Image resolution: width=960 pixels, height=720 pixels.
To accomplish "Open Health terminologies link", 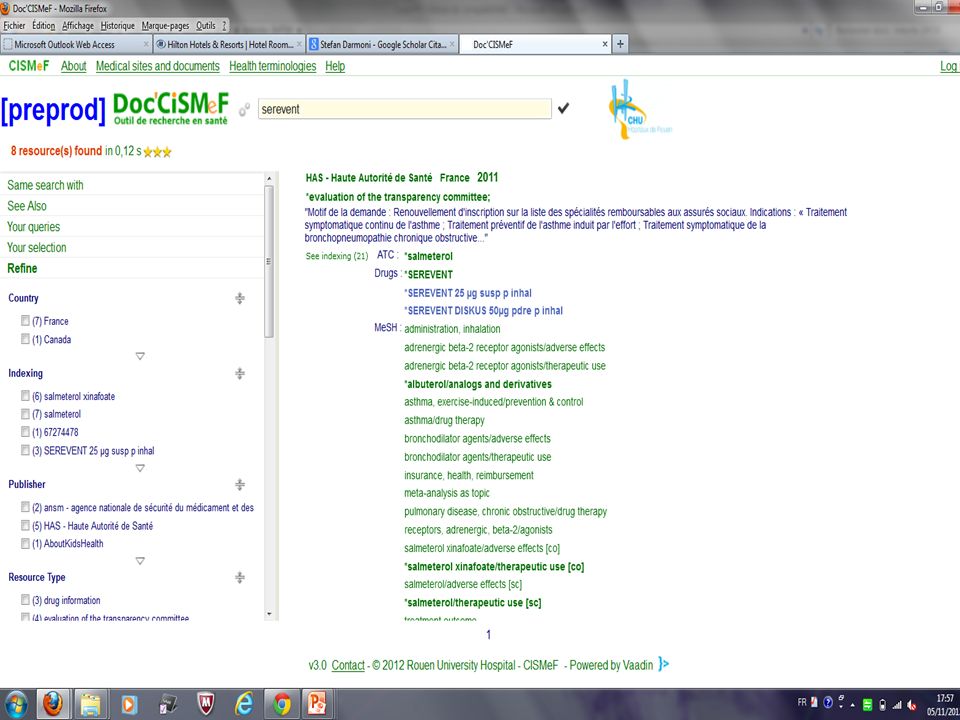I will (x=272, y=66).
